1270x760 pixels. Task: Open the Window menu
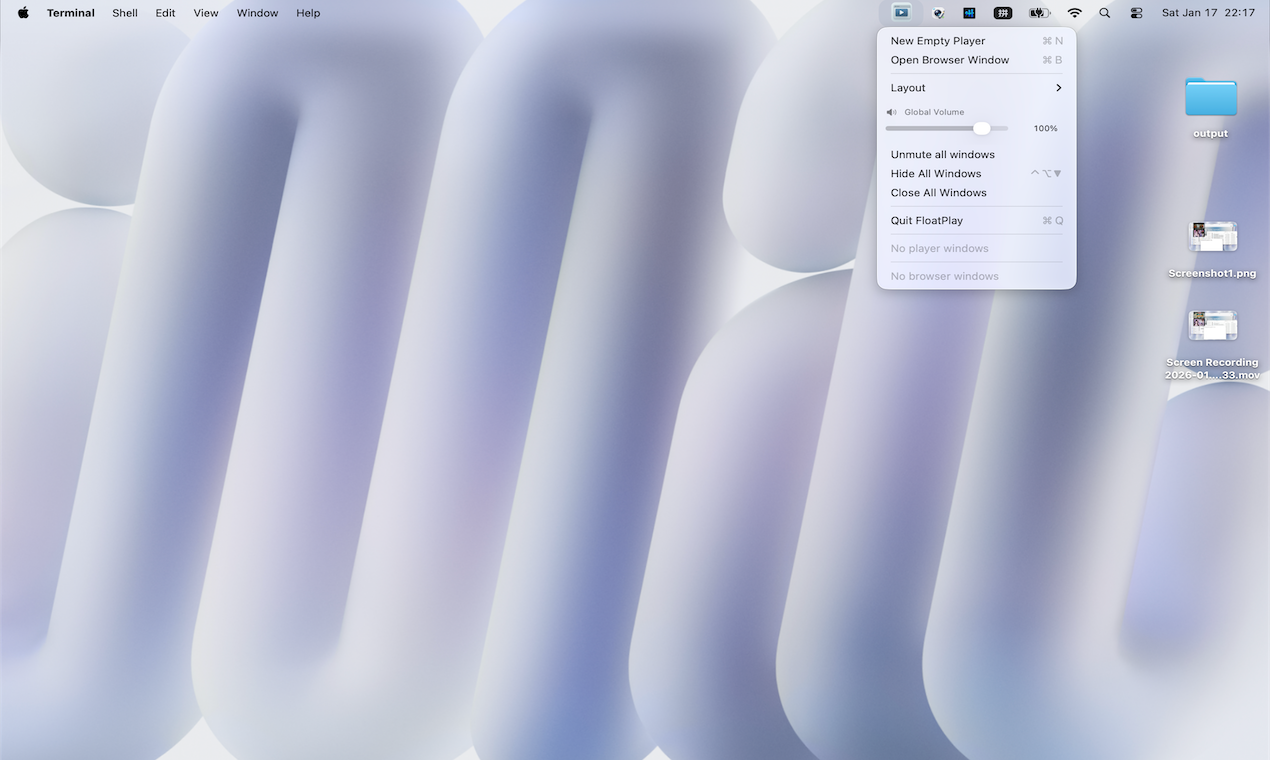[257, 13]
